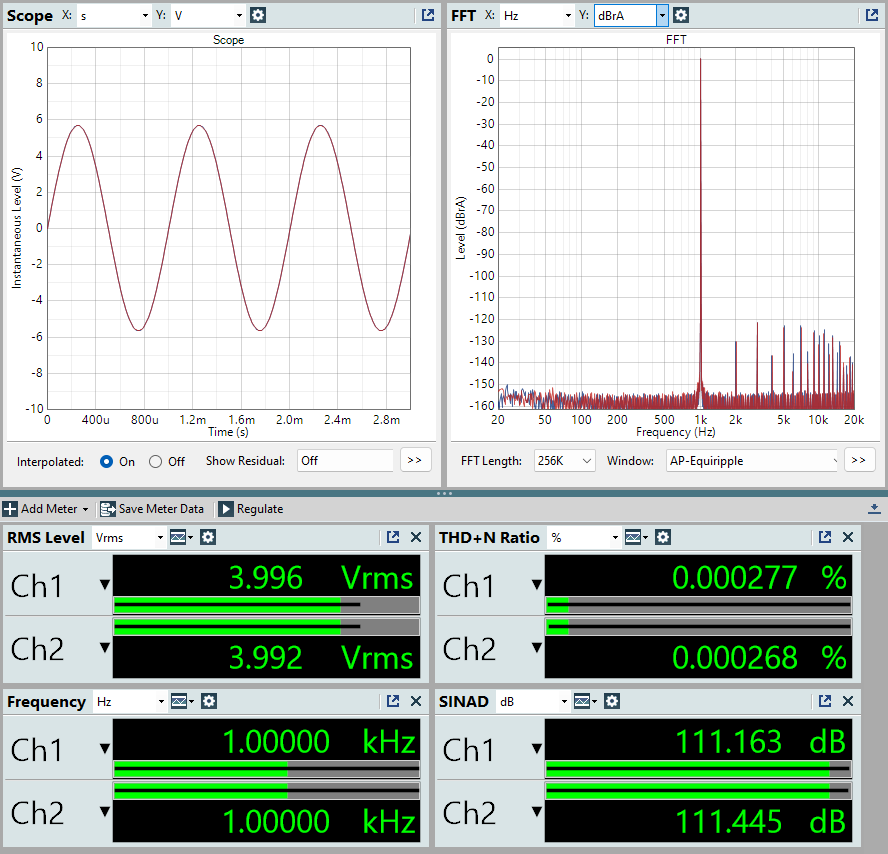Click the Show Residual field
The width and height of the screenshot is (888, 854).
pyautogui.click(x=345, y=461)
